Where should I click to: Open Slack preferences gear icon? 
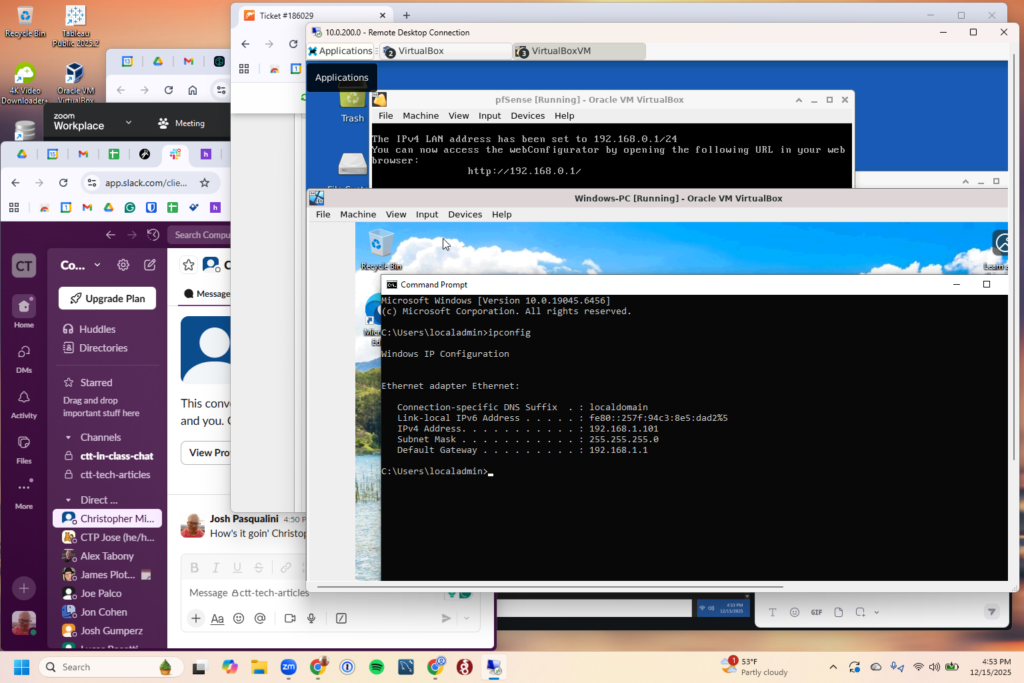coord(123,265)
